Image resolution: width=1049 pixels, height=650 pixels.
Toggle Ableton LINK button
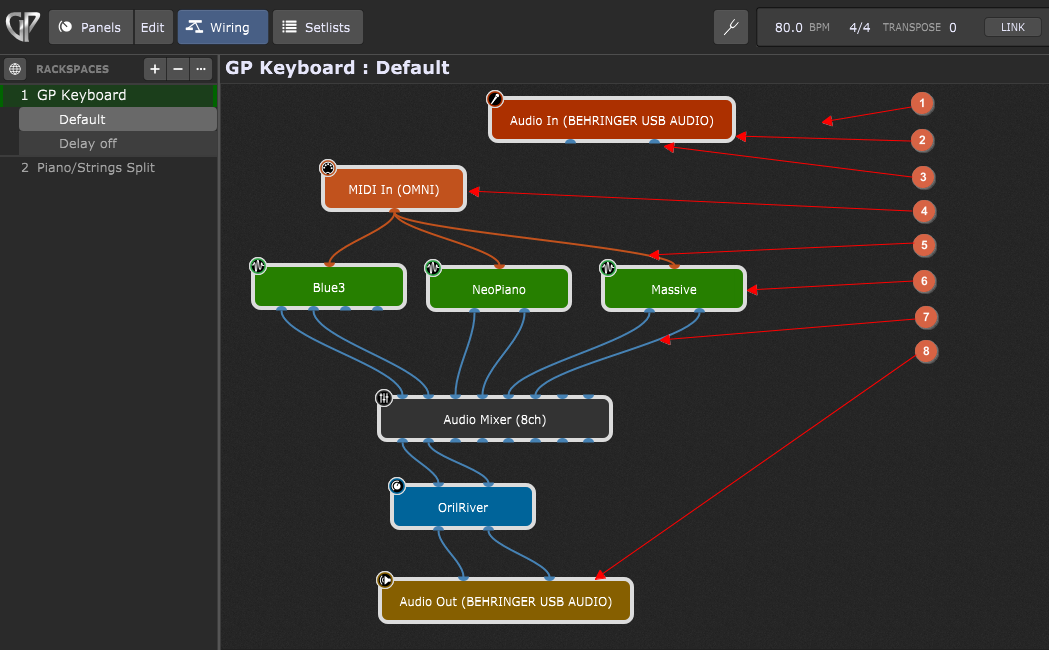click(x=1012, y=27)
